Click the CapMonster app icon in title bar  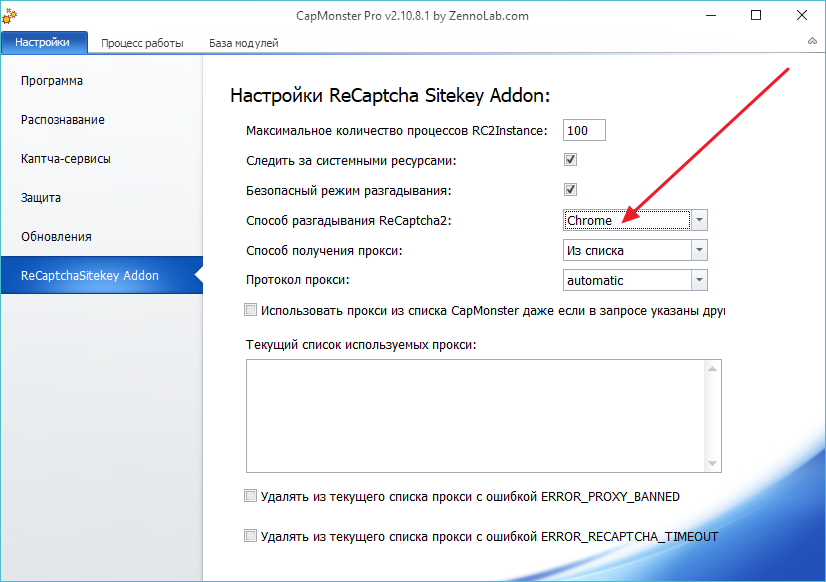[8, 16]
